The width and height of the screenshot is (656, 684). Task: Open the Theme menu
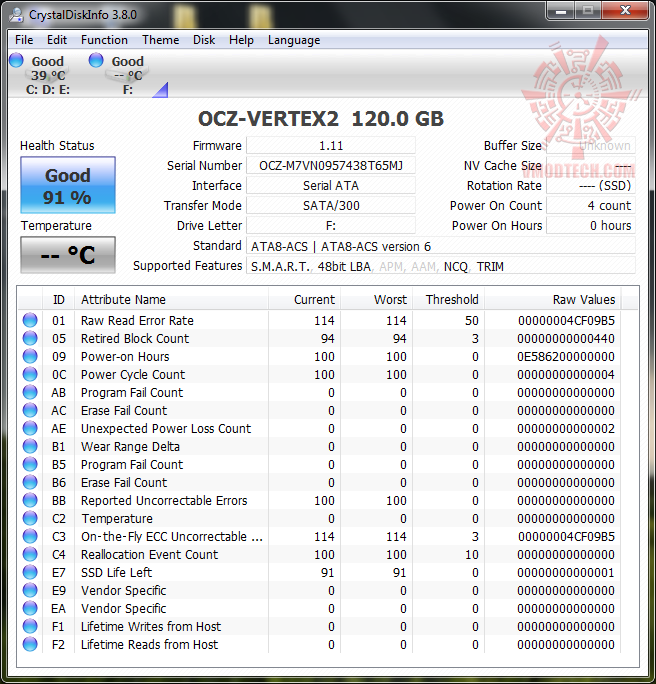161,40
